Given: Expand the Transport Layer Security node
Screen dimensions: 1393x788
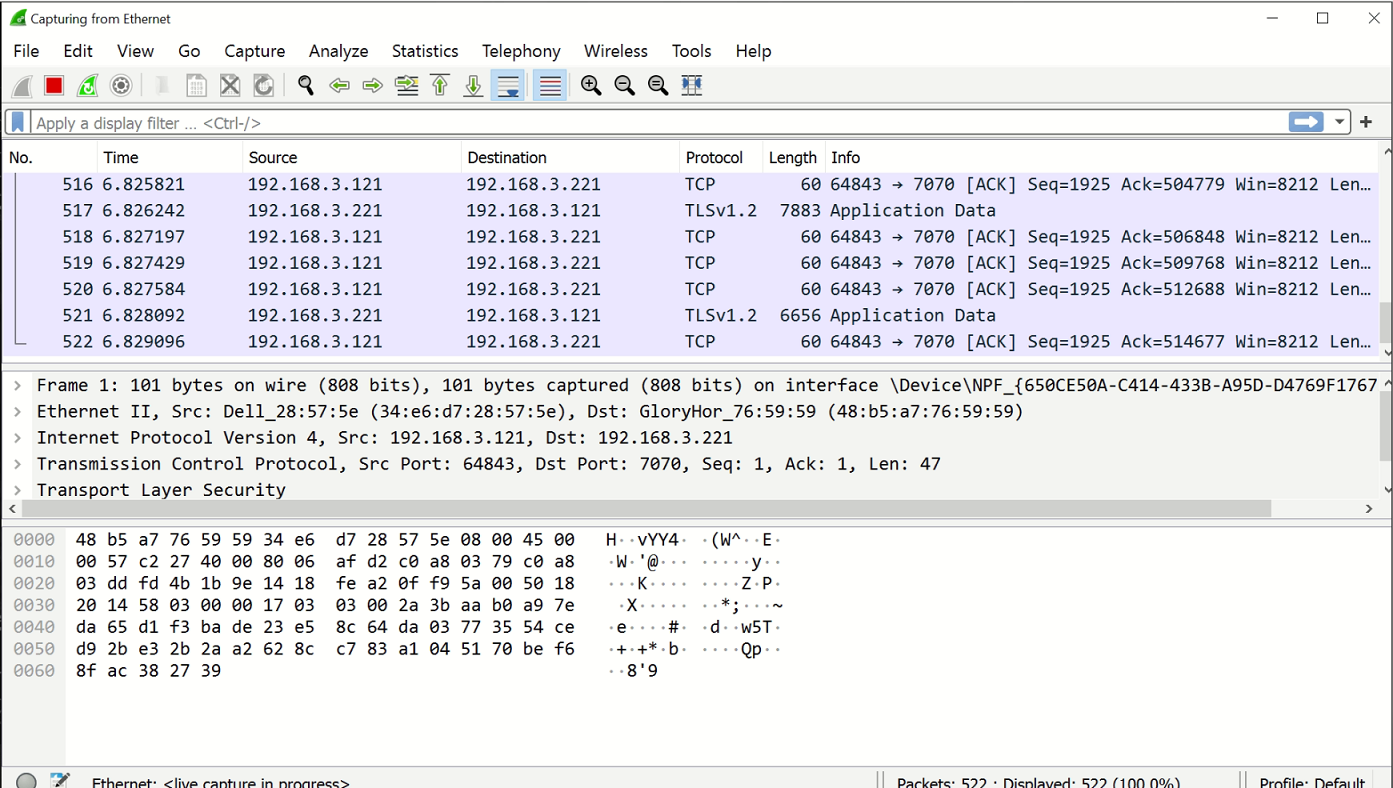Looking at the screenshot, I should coord(17,490).
